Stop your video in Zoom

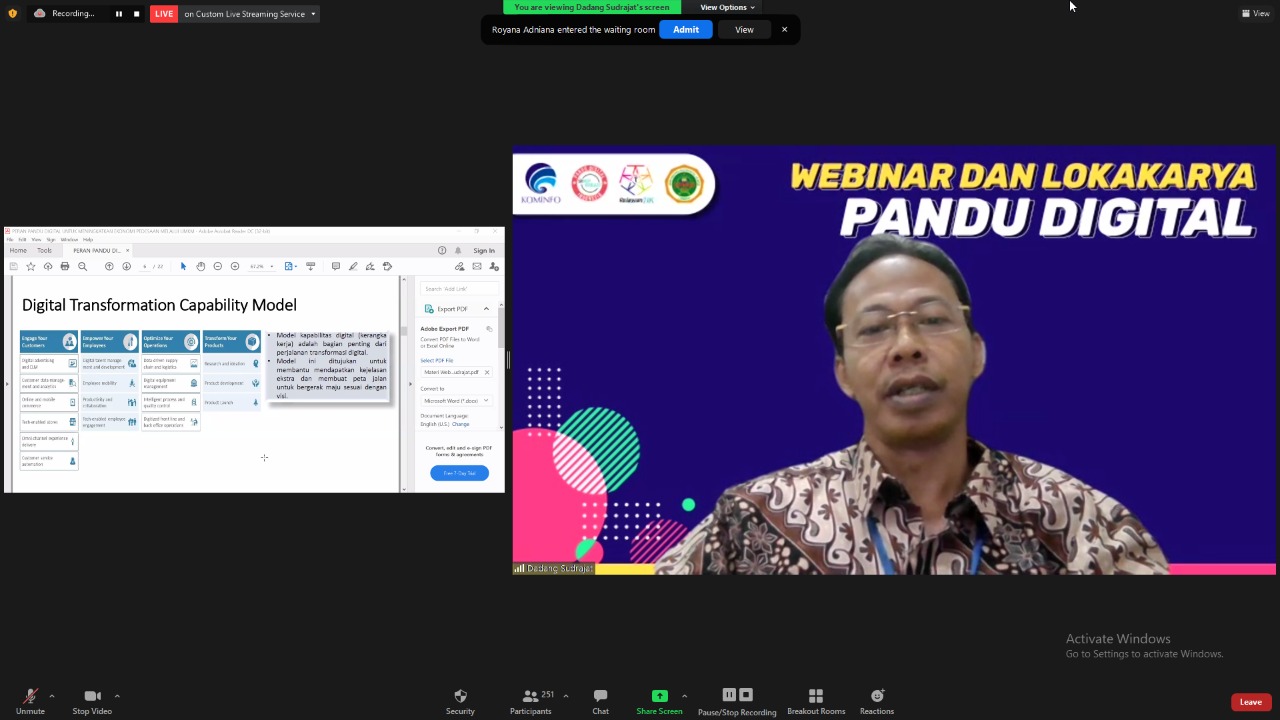92,700
